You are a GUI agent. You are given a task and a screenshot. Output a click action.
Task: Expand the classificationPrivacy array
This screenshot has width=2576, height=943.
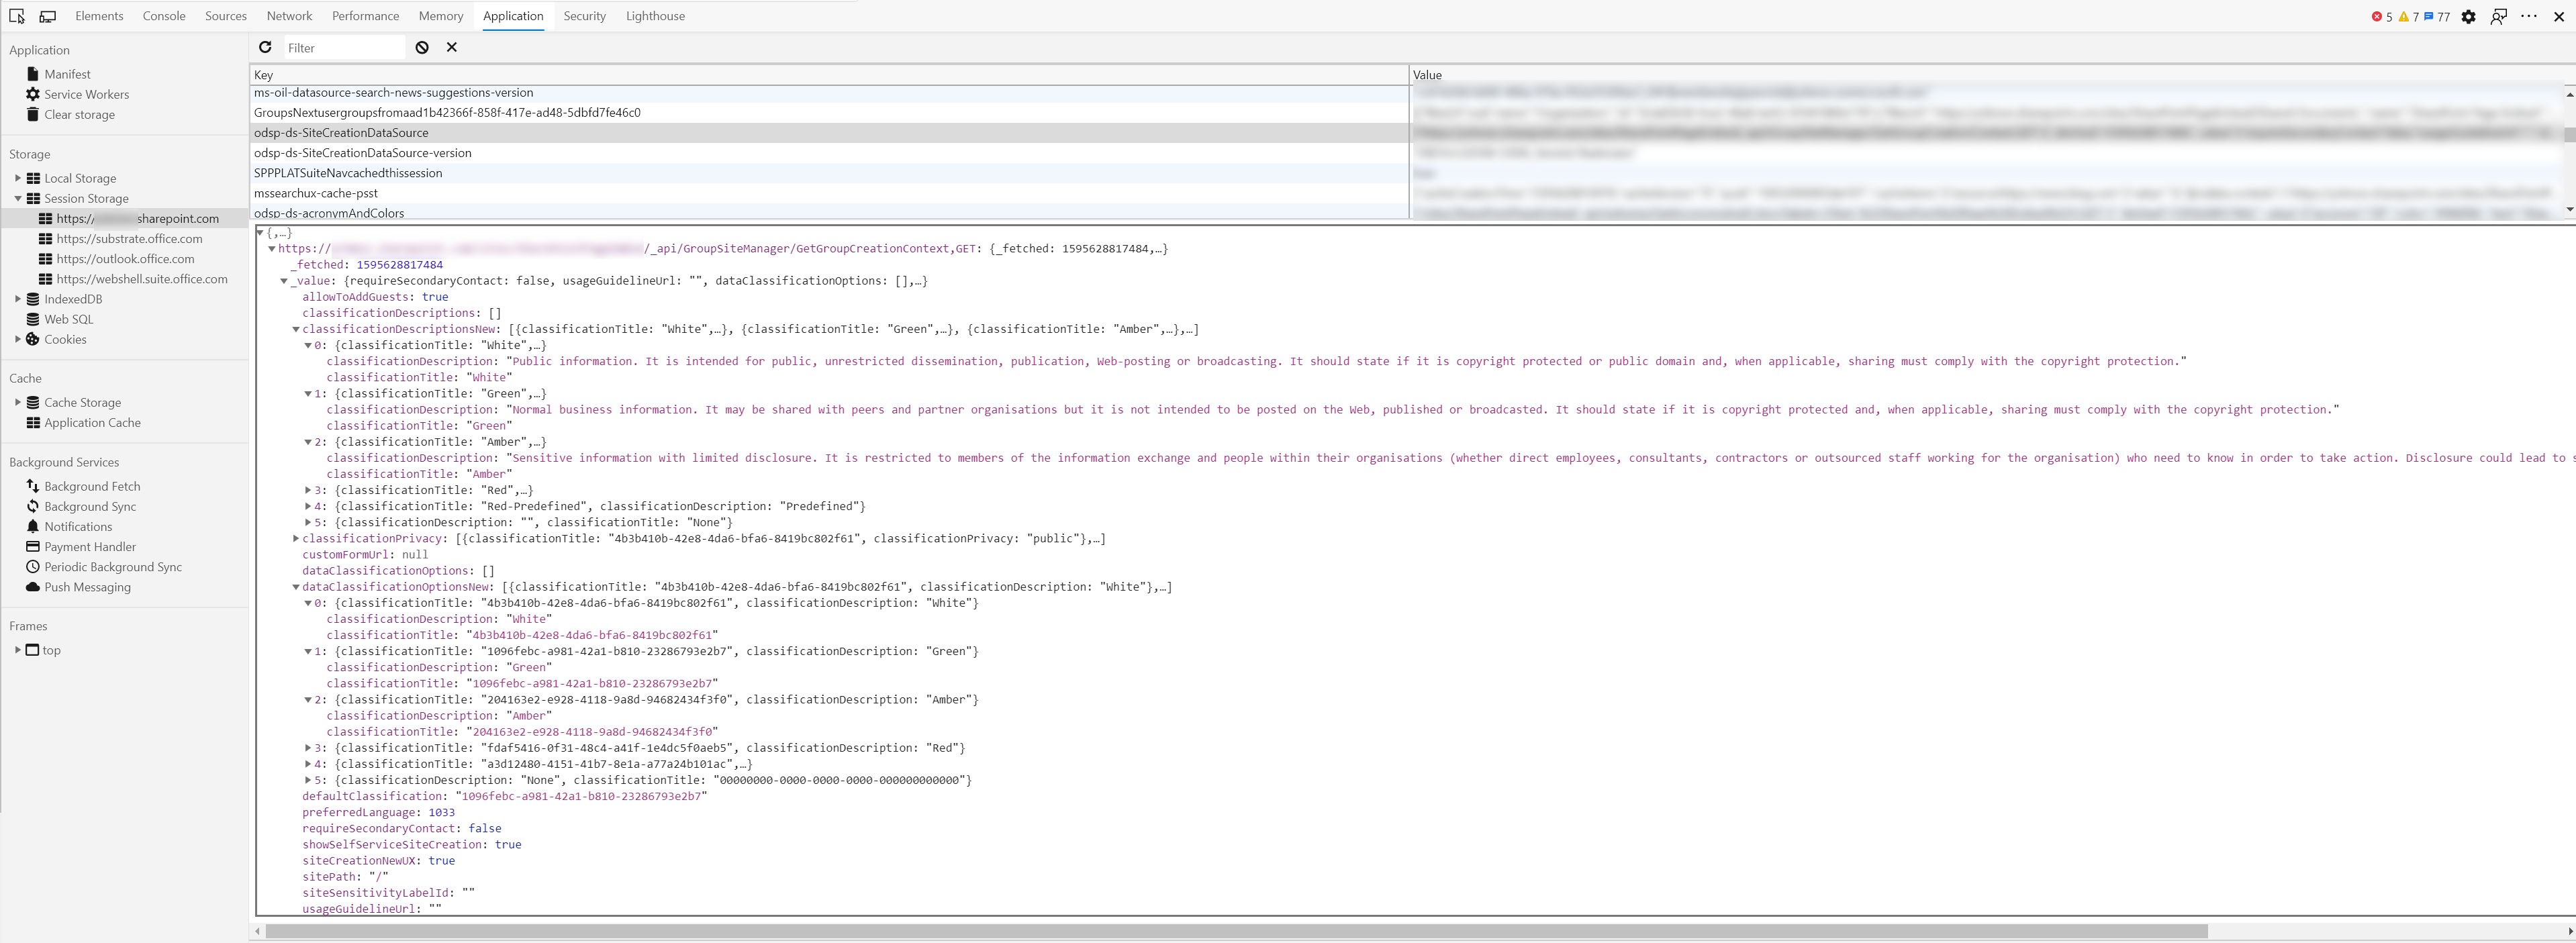[x=296, y=538]
